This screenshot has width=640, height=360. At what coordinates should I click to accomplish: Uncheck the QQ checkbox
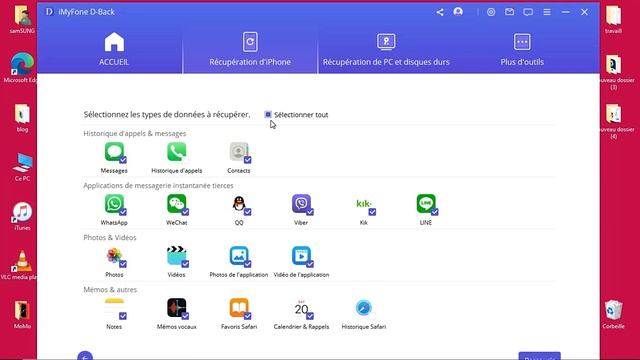tap(247, 212)
